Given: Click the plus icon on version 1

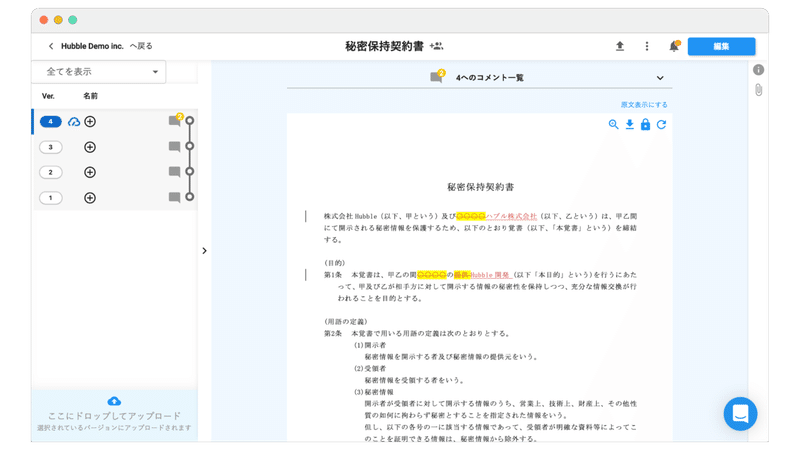Looking at the screenshot, I should click(90, 198).
